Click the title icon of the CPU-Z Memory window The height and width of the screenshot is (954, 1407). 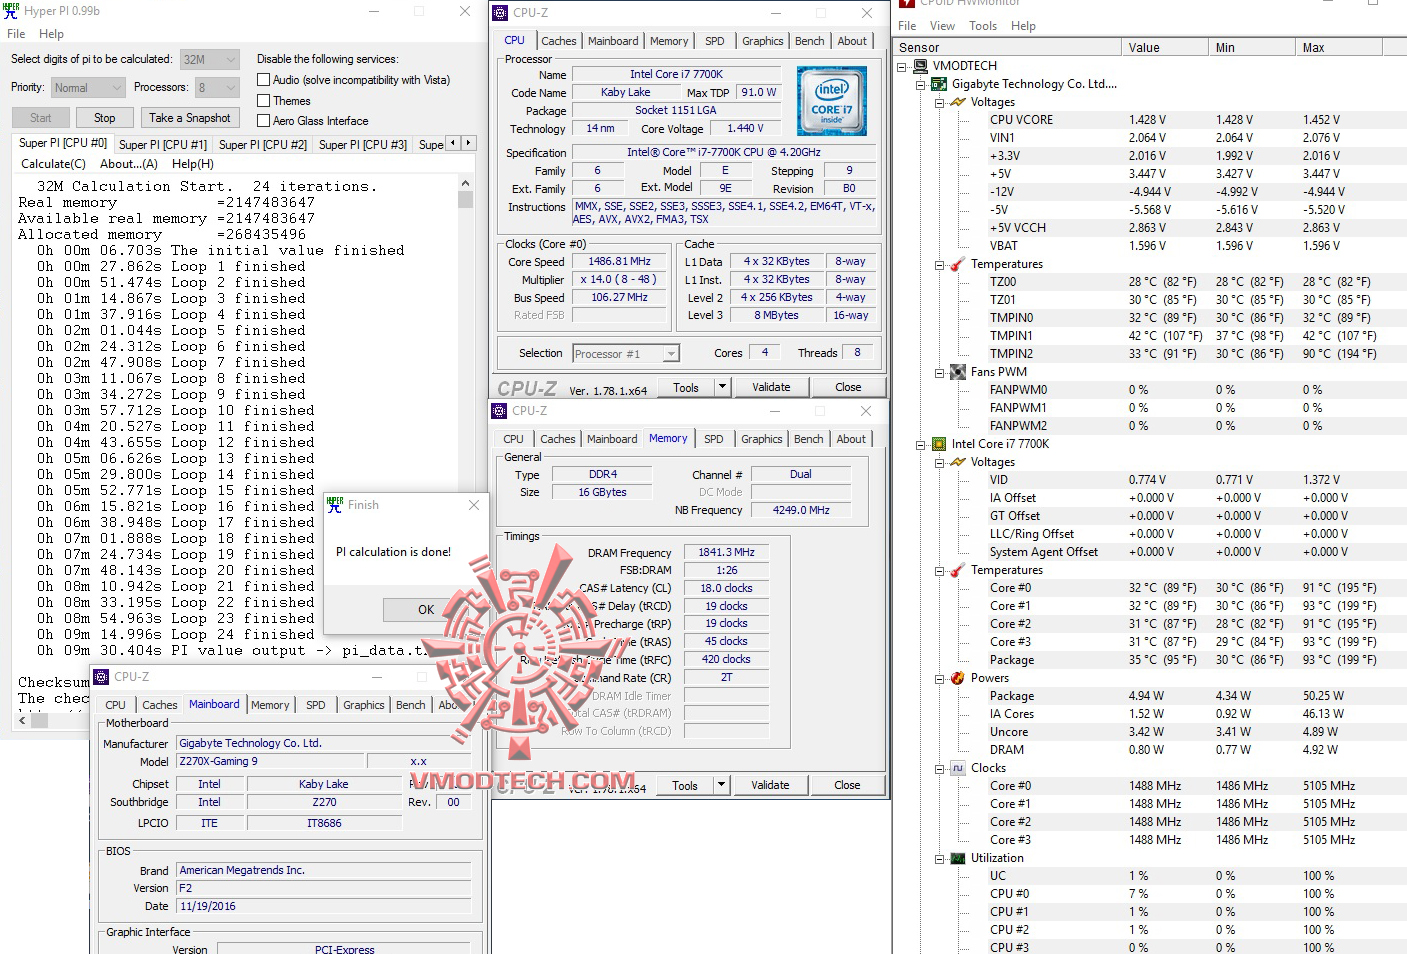[x=499, y=411]
